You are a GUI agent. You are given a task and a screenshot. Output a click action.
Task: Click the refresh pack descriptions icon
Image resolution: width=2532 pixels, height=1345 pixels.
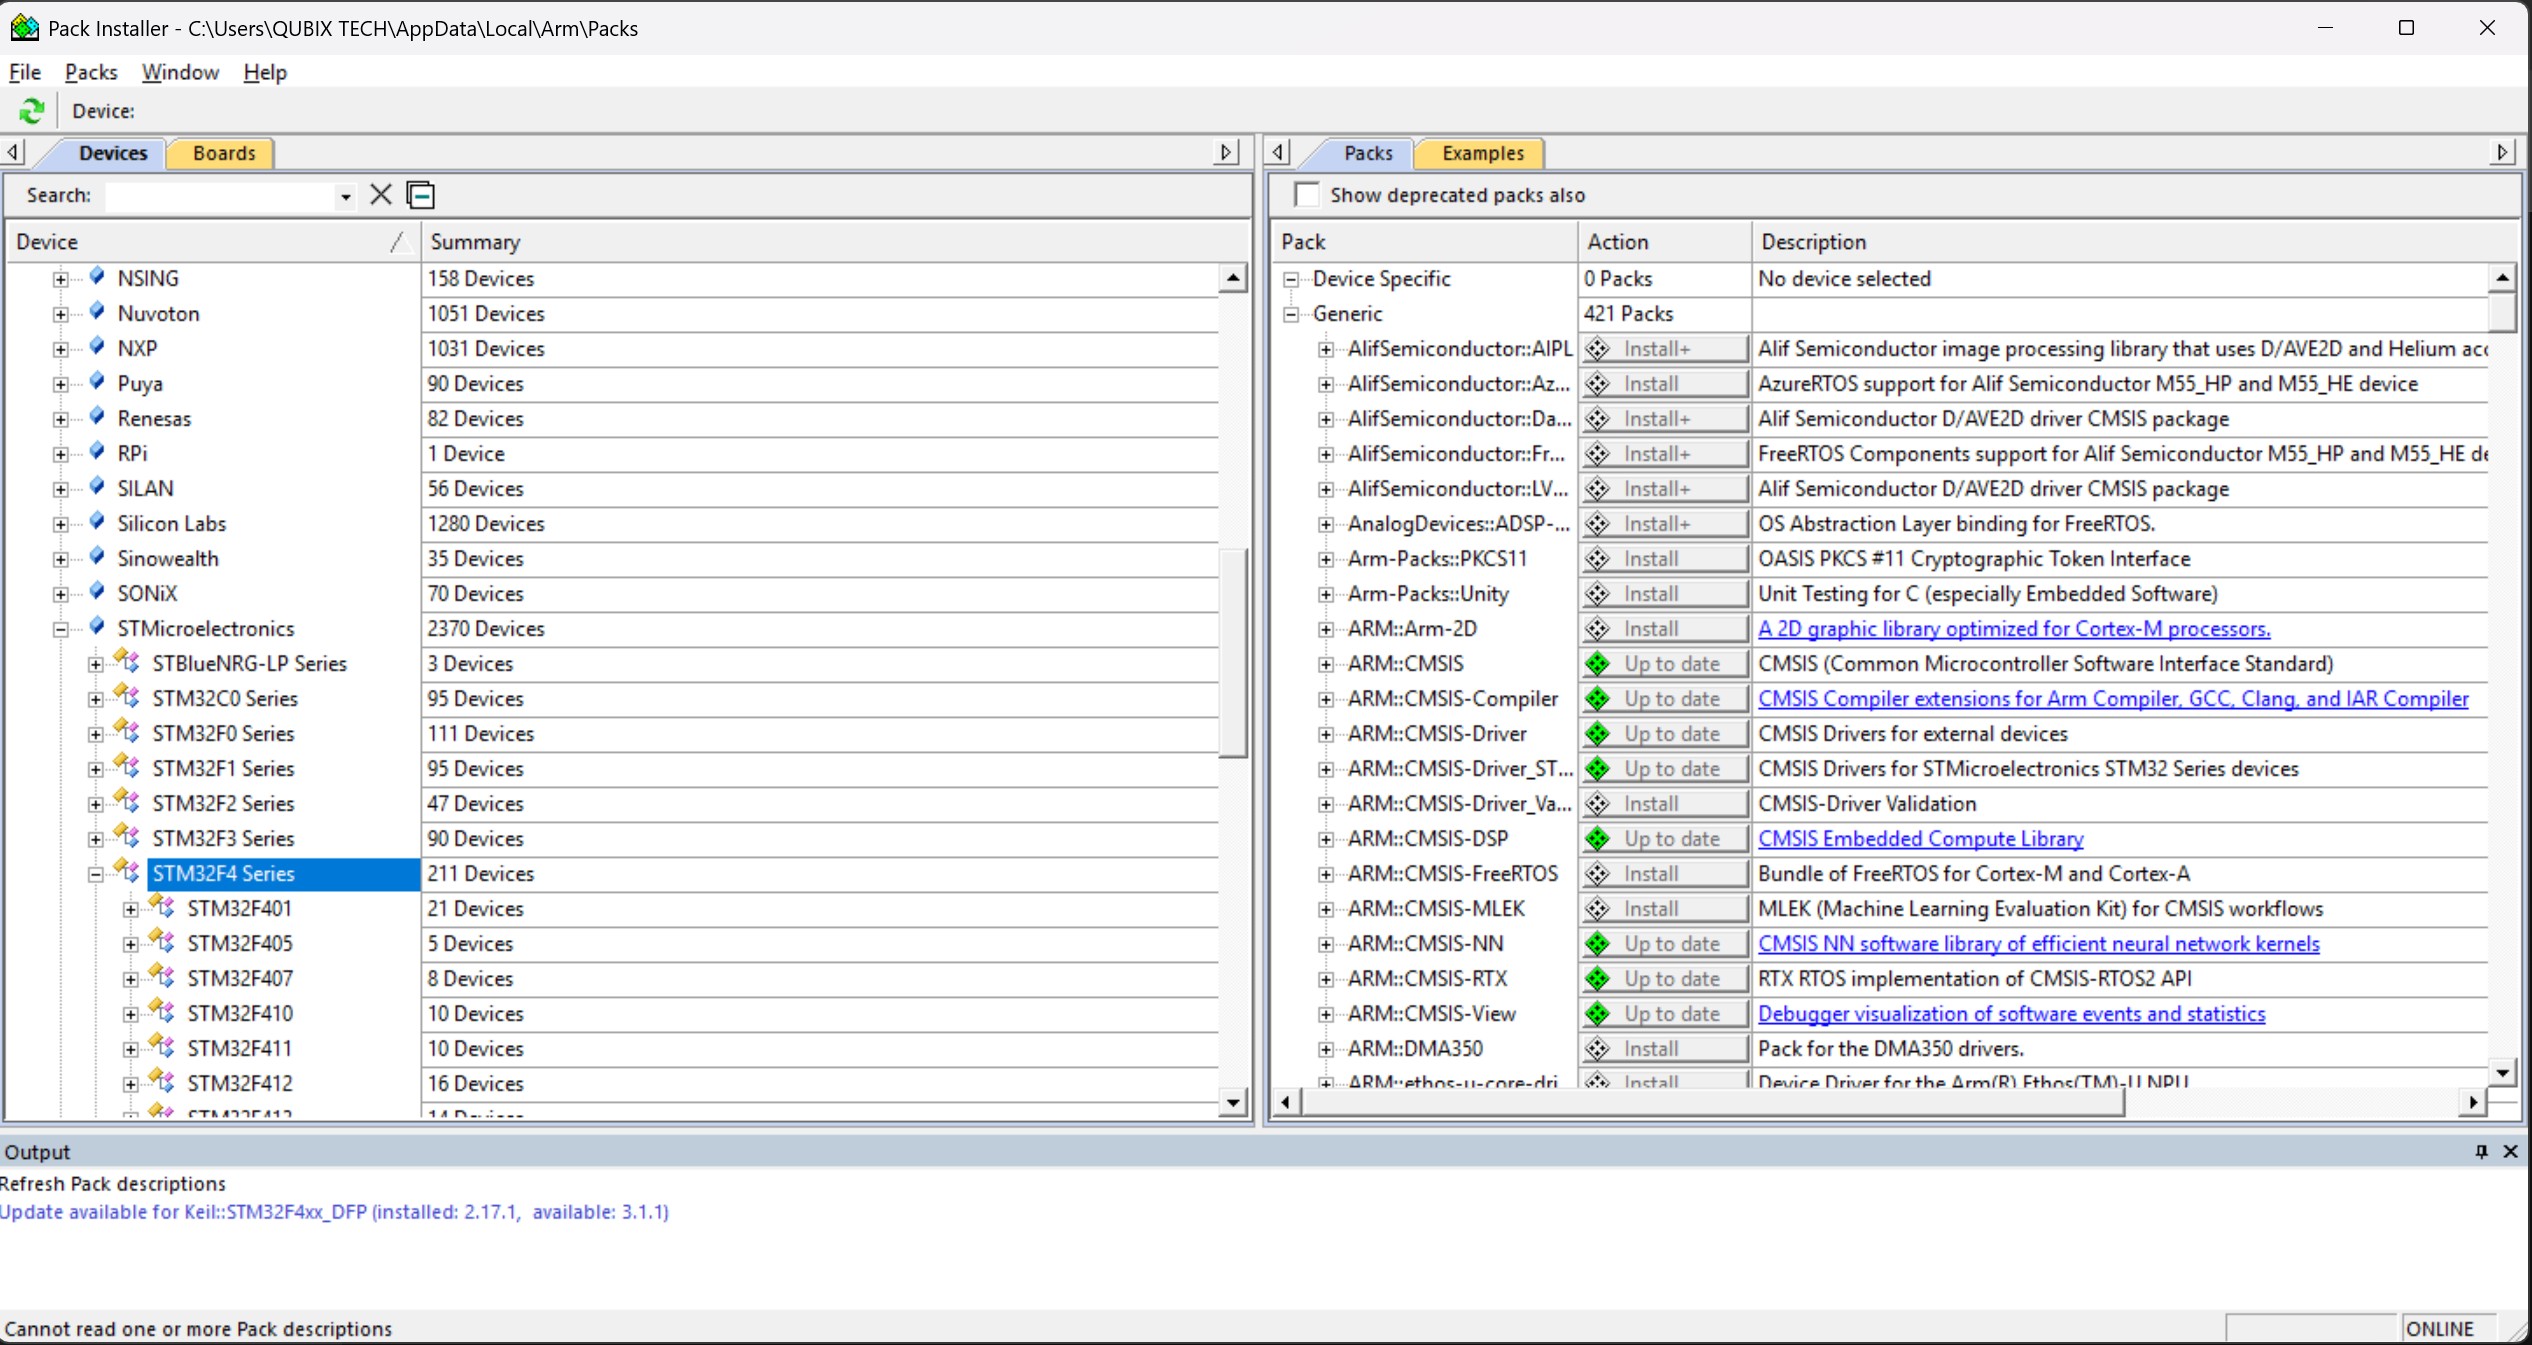[31, 111]
